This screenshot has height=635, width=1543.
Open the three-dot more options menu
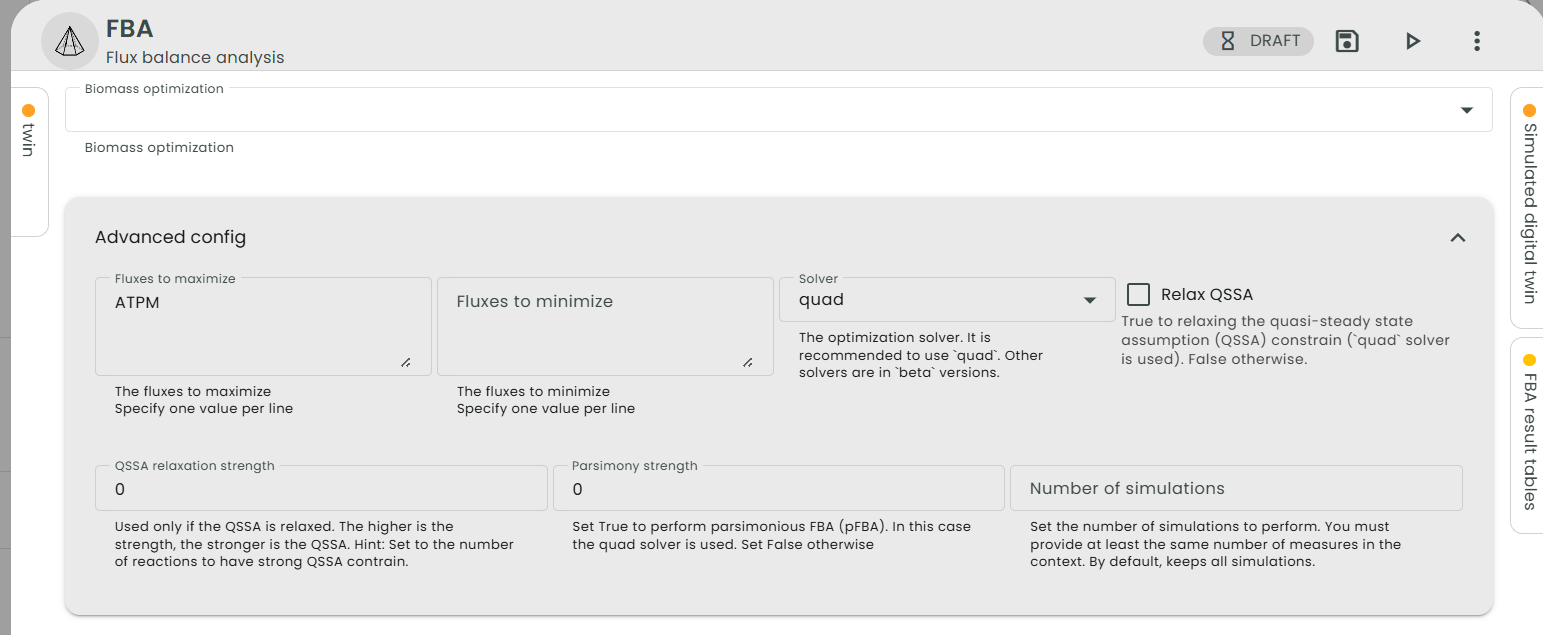point(1476,41)
